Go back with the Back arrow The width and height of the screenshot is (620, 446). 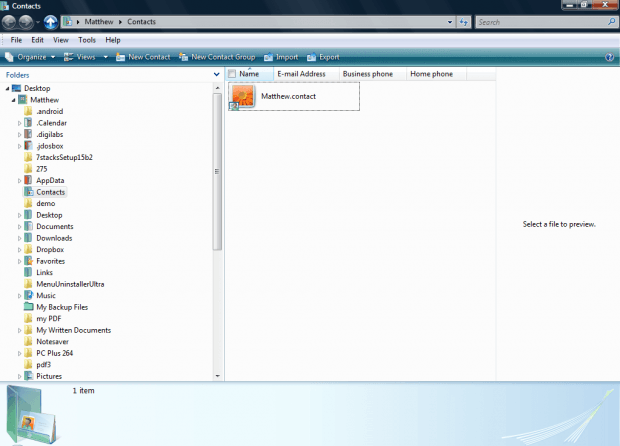click(x=9, y=21)
